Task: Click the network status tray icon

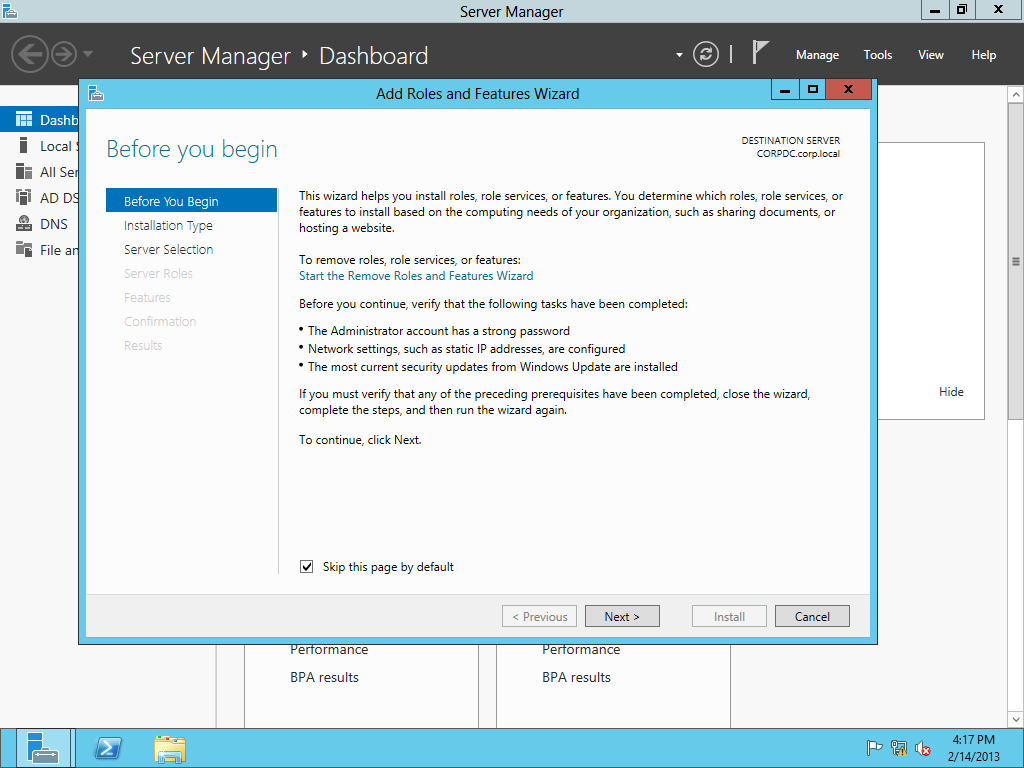Action: pos(899,748)
